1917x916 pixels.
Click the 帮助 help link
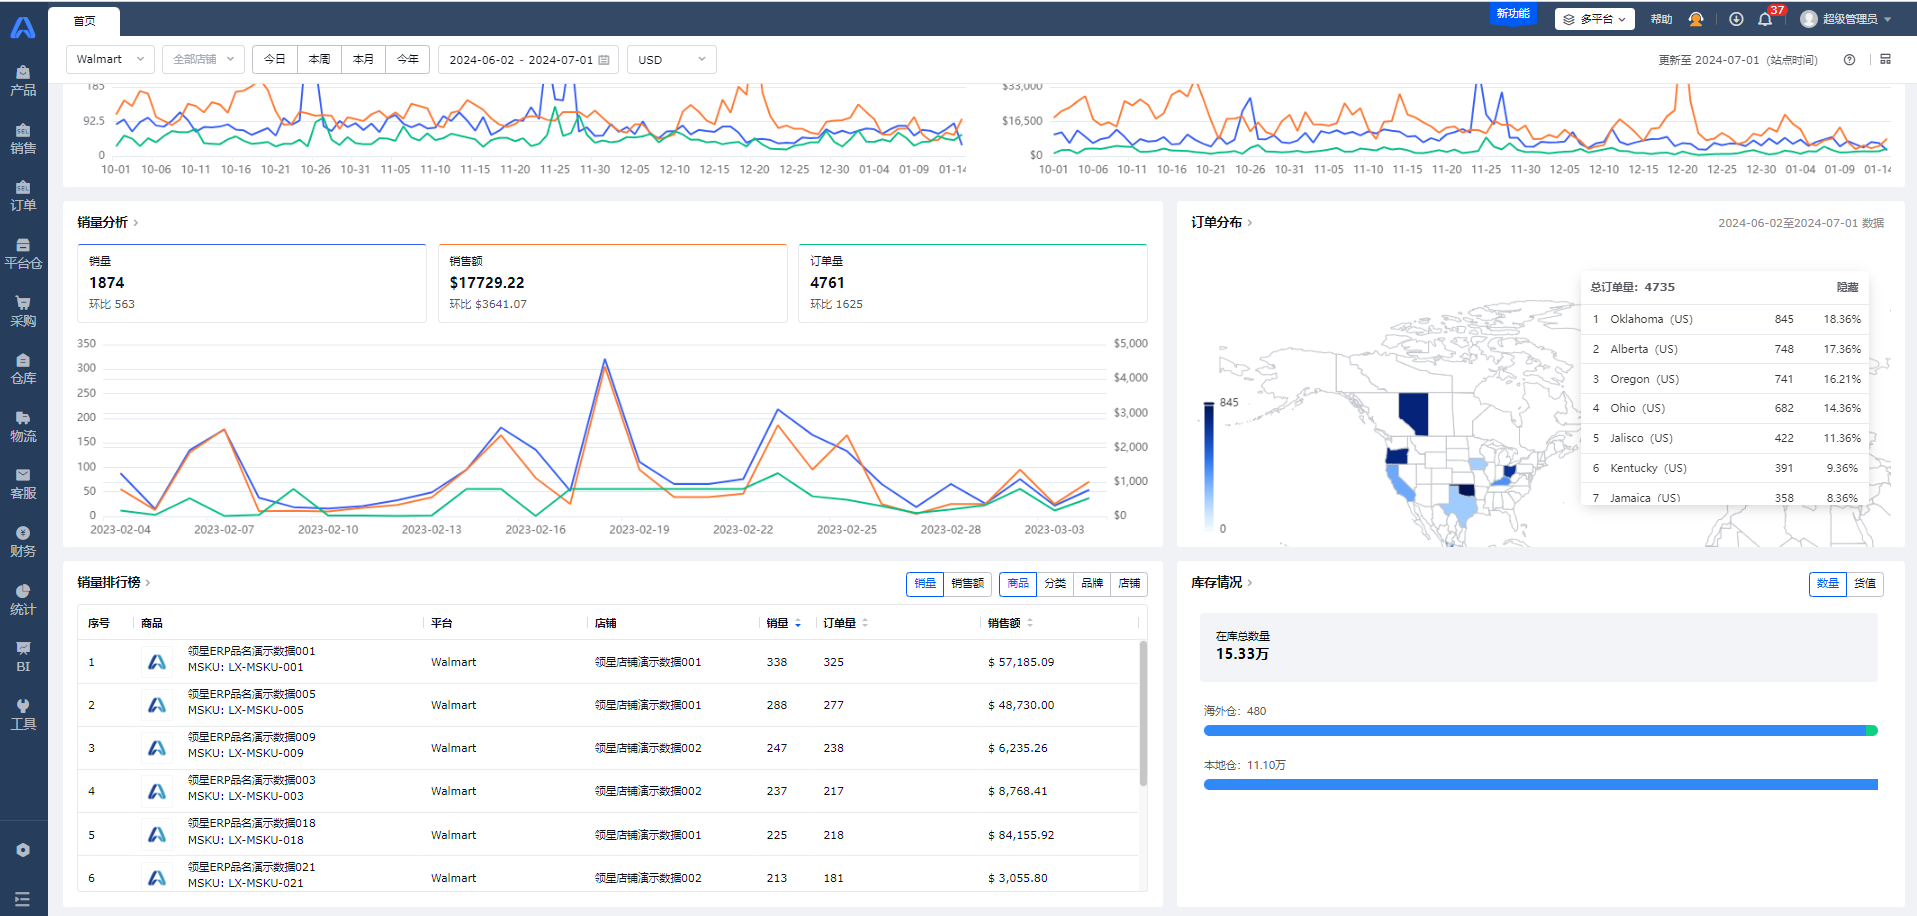(1661, 19)
